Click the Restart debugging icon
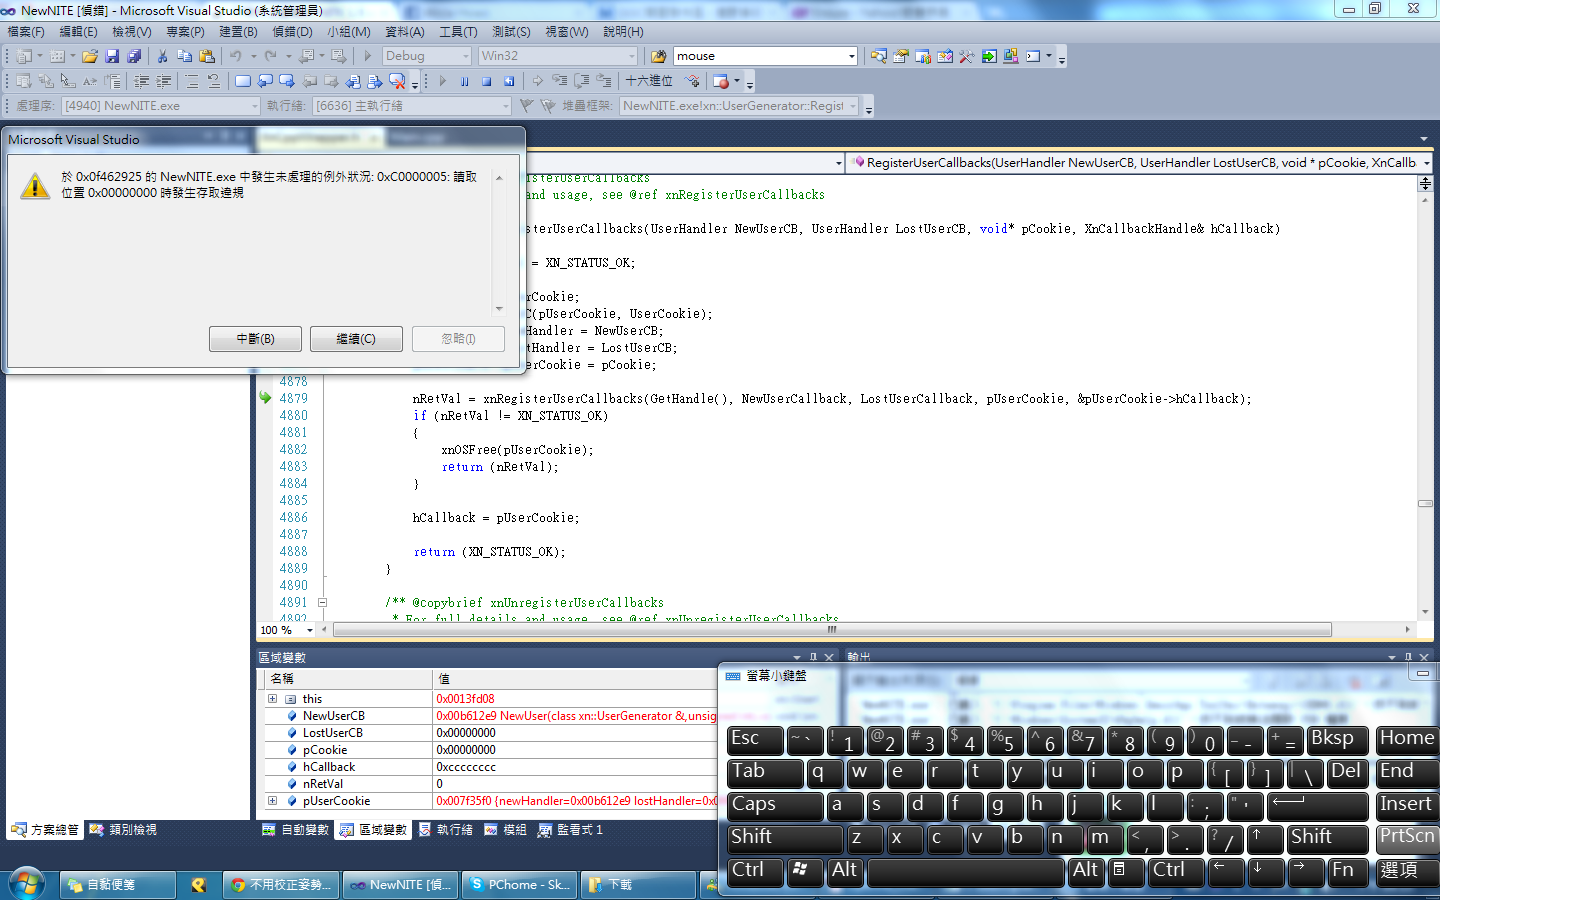Viewport: 1573px width, 900px height. (508, 81)
